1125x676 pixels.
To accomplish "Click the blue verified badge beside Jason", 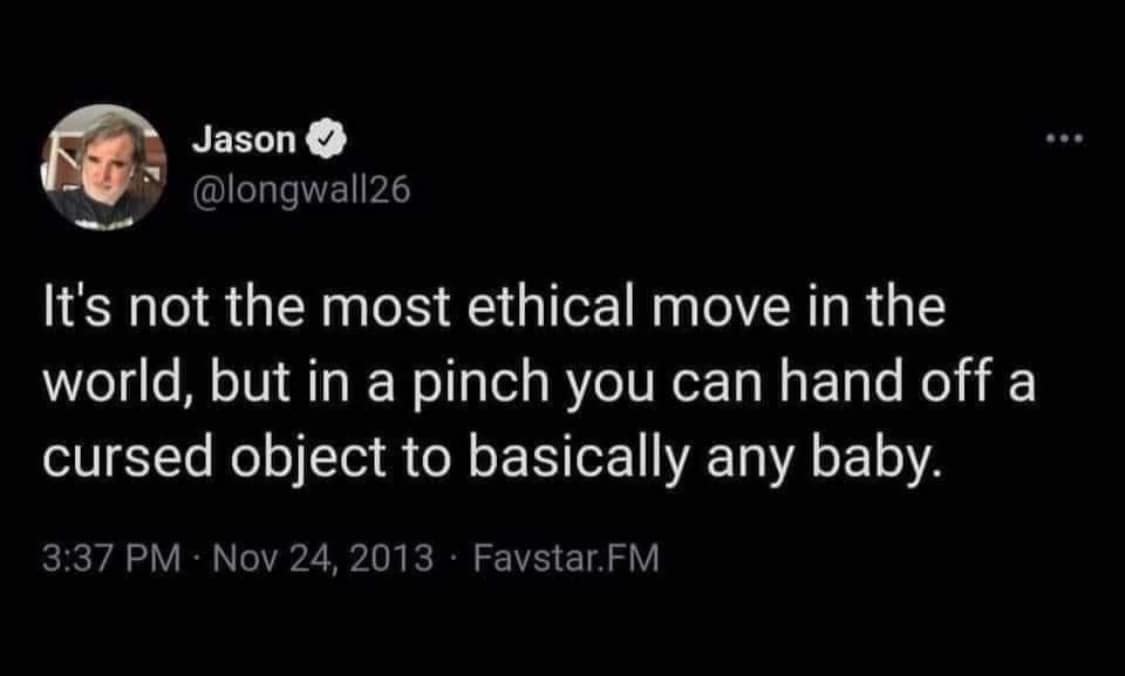I will click(330, 142).
